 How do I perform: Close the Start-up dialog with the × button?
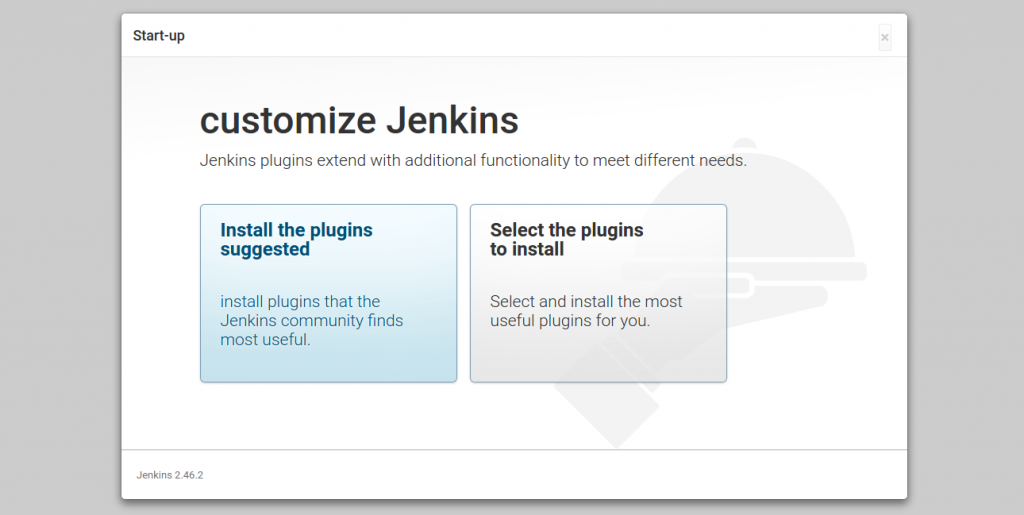click(x=885, y=37)
